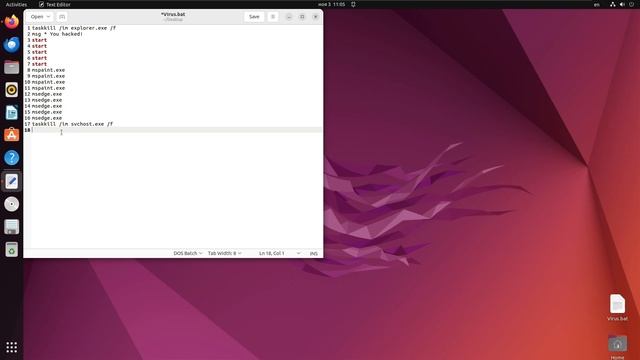Open LibreOffice Writer from the dock
Screen dimensions: 640x360
pos(11,112)
